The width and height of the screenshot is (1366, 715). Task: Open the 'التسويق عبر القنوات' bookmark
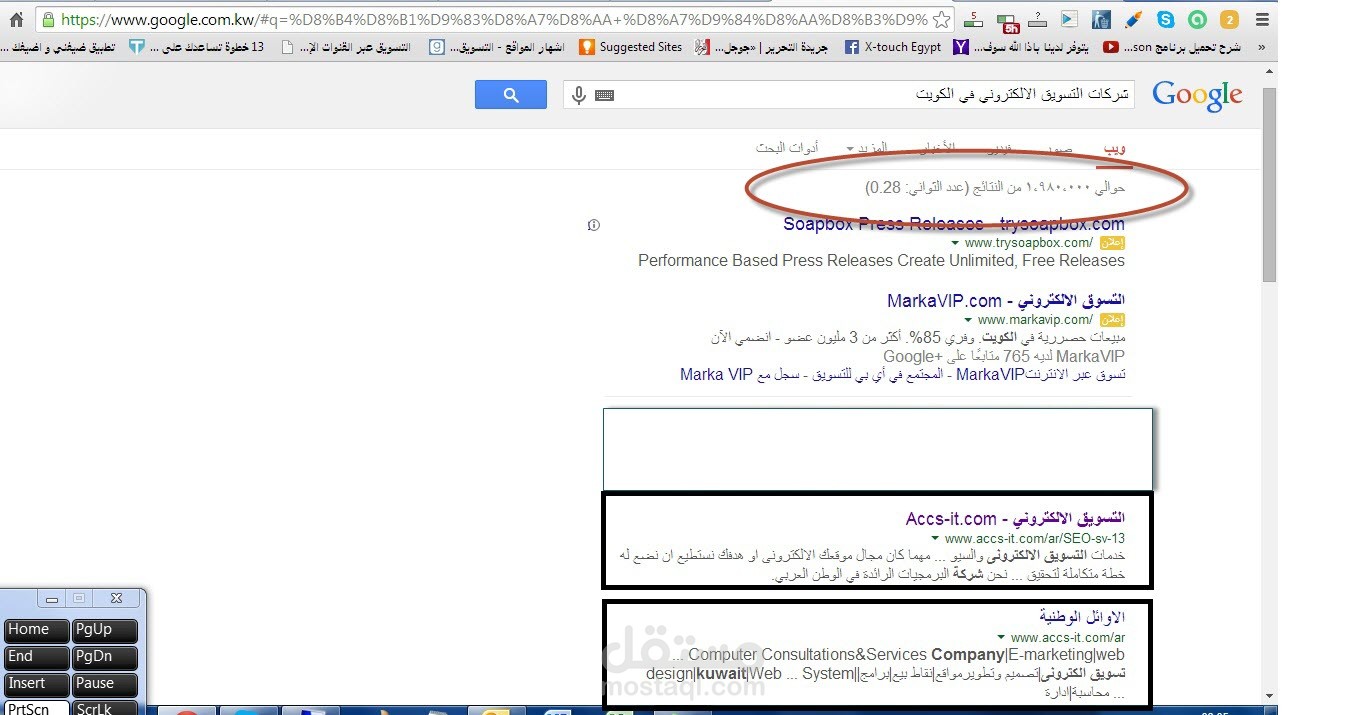pos(346,47)
